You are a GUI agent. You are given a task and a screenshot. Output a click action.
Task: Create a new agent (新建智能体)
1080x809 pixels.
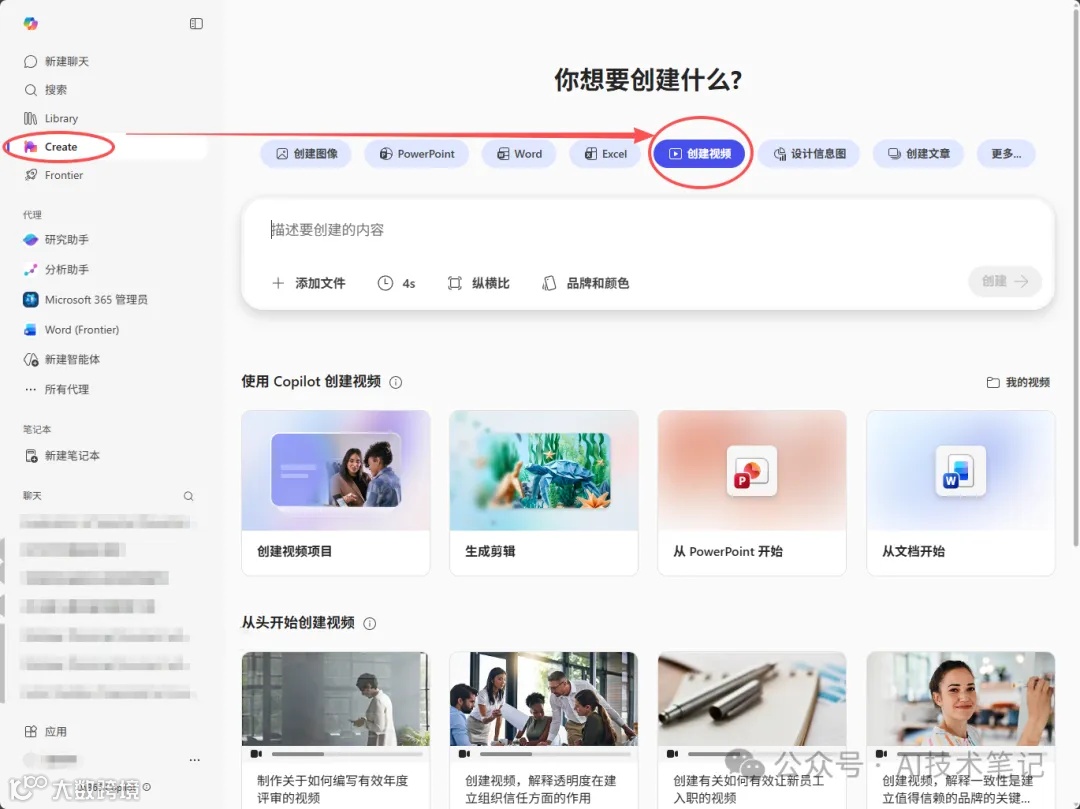coord(62,359)
